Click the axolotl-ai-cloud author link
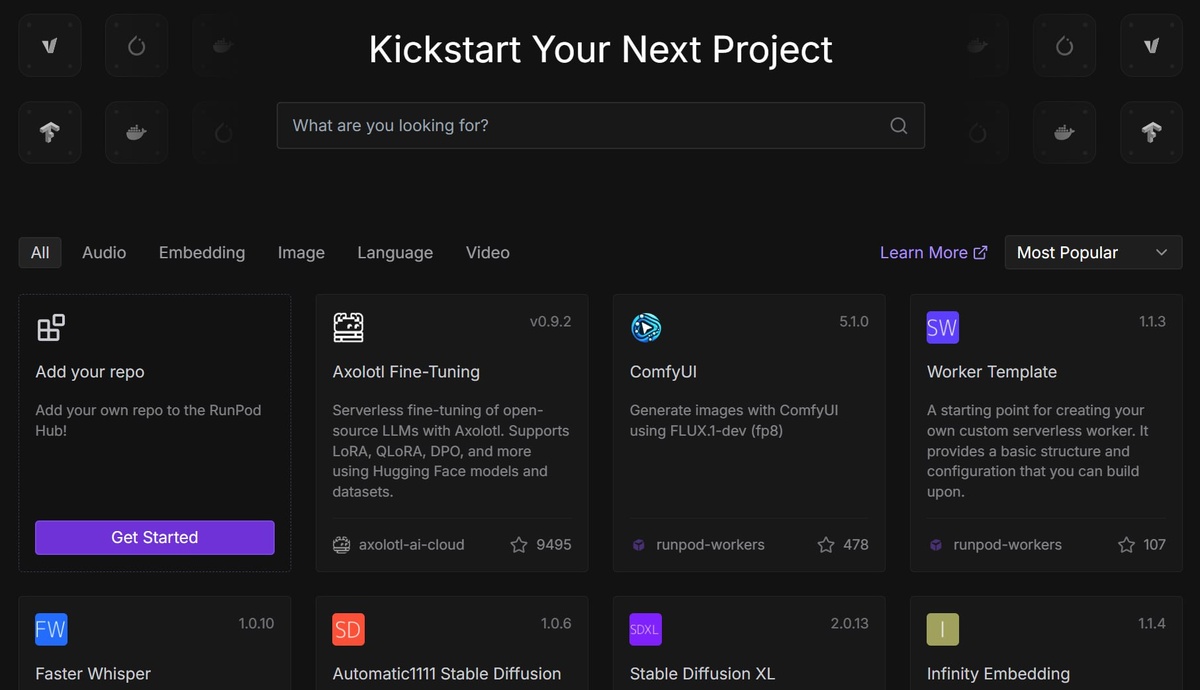This screenshot has width=1200, height=690. (411, 545)
